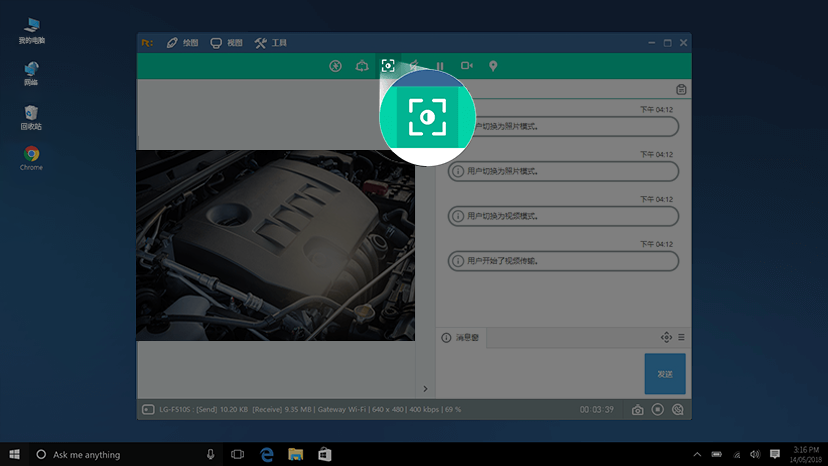Toggle the flash lightning icon

(414, 66)
